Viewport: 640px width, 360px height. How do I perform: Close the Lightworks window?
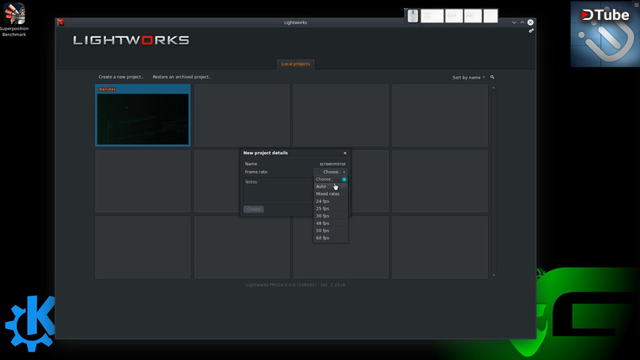tap(530, 22)
